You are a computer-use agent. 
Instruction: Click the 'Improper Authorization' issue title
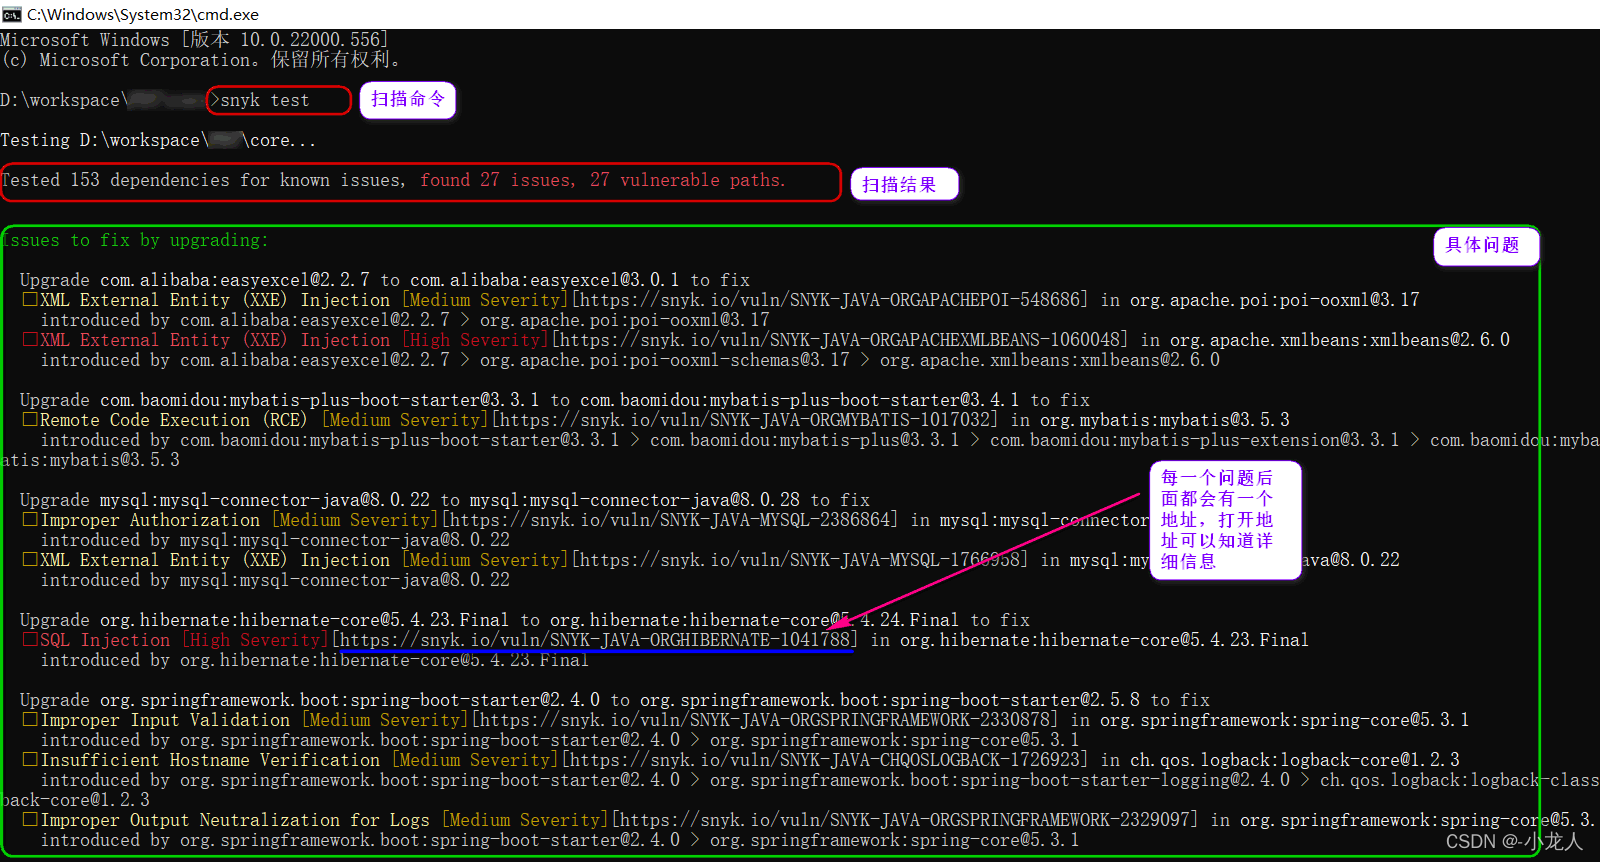[150, 520]
